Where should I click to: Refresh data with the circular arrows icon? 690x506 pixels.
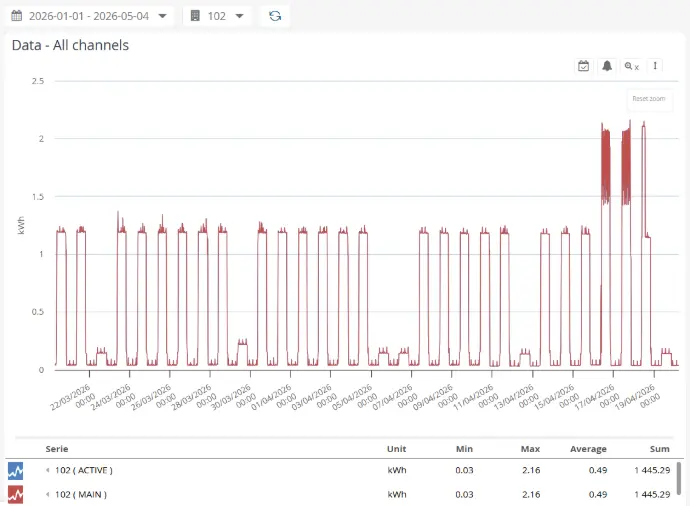click(x=275, y=16)
